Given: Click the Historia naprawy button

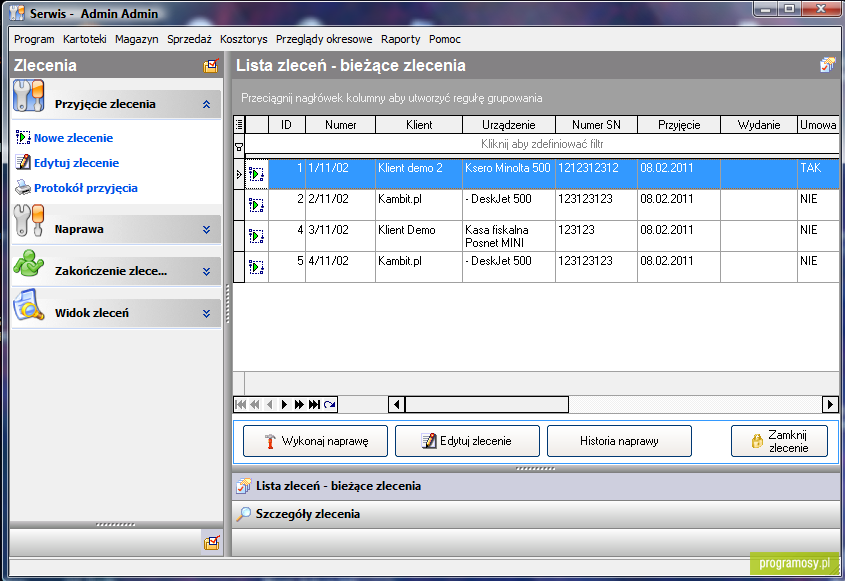Looking at the screenshot, I should 619,441.
